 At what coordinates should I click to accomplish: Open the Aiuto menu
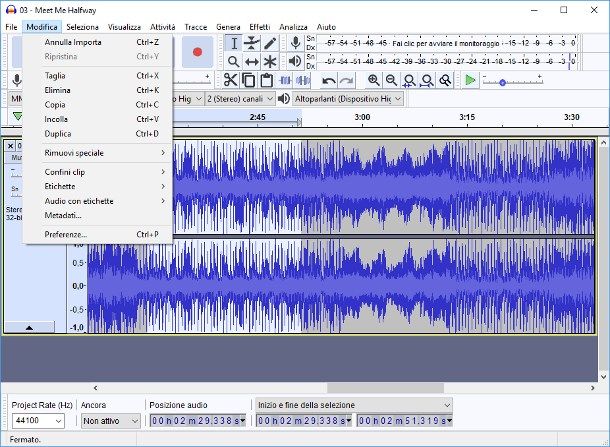tap(326, 27)
